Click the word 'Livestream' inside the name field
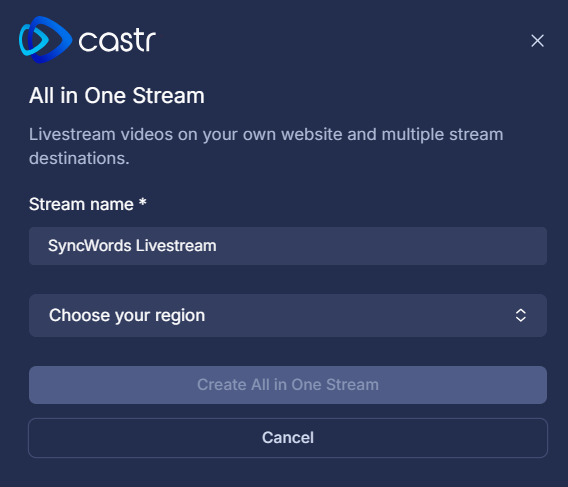Image resolution: width=568 pixels, height=487 pixels. click(x=176, y=246)
